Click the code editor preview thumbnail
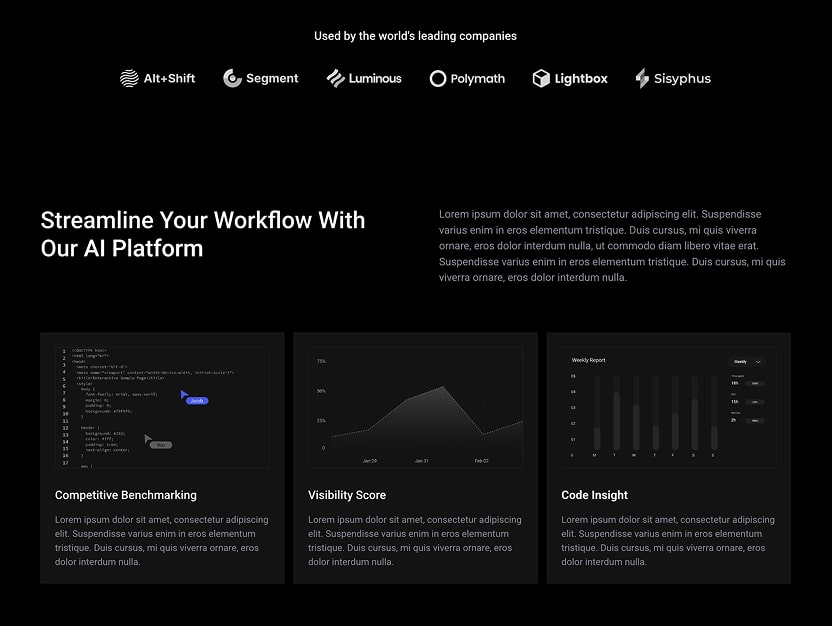The width and height of the screenshot is (832, 626). pos(162,405)
